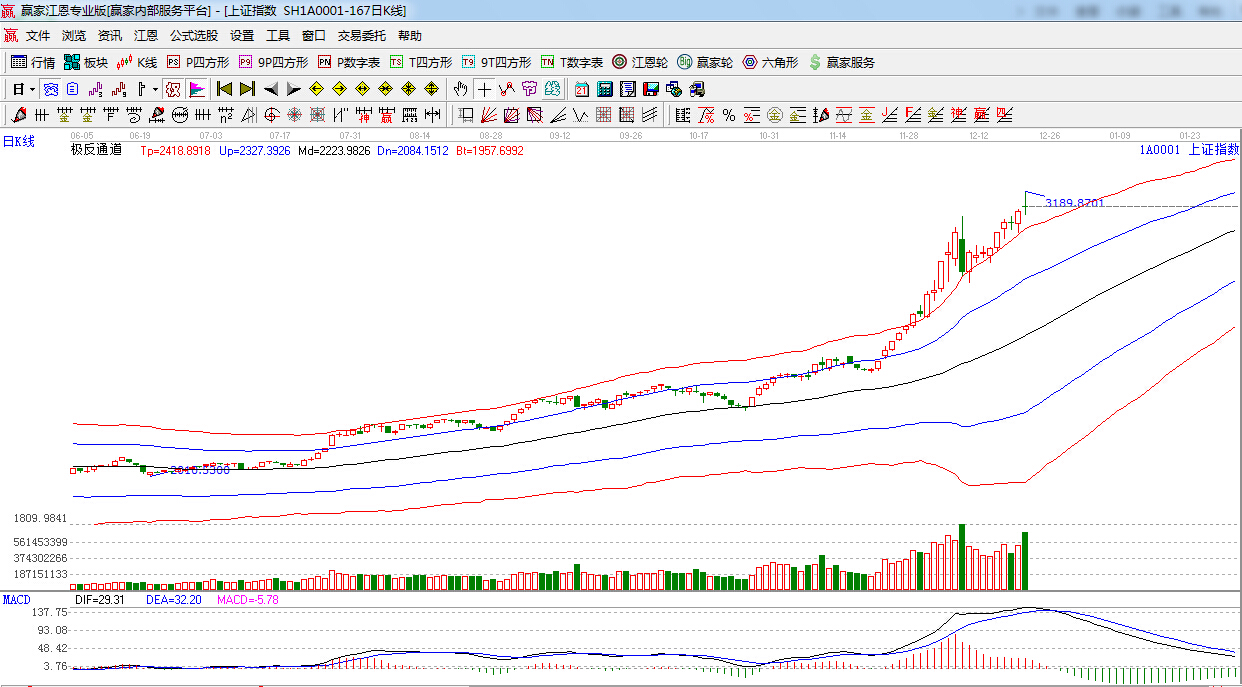
Task: Open the calculator tool icon
Action: tap(604, 89)
